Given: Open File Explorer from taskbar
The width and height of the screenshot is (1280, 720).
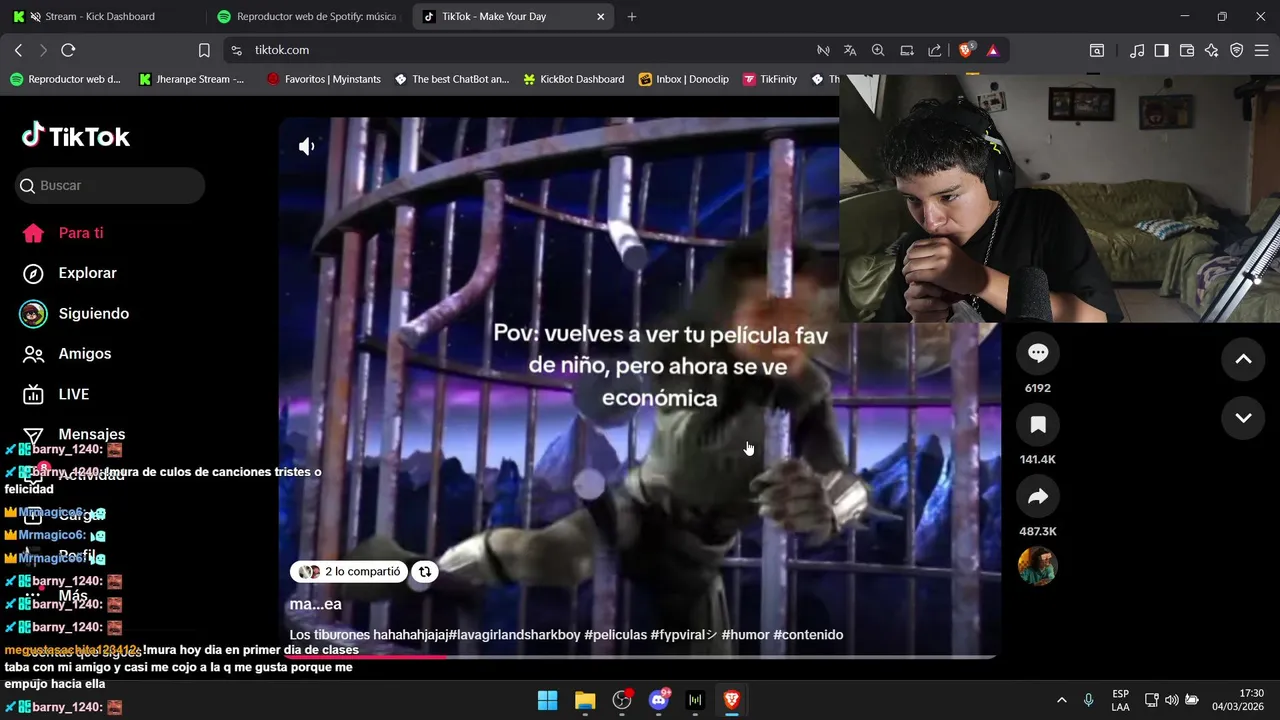Looking at the screenshot, I should pos(585,700).
